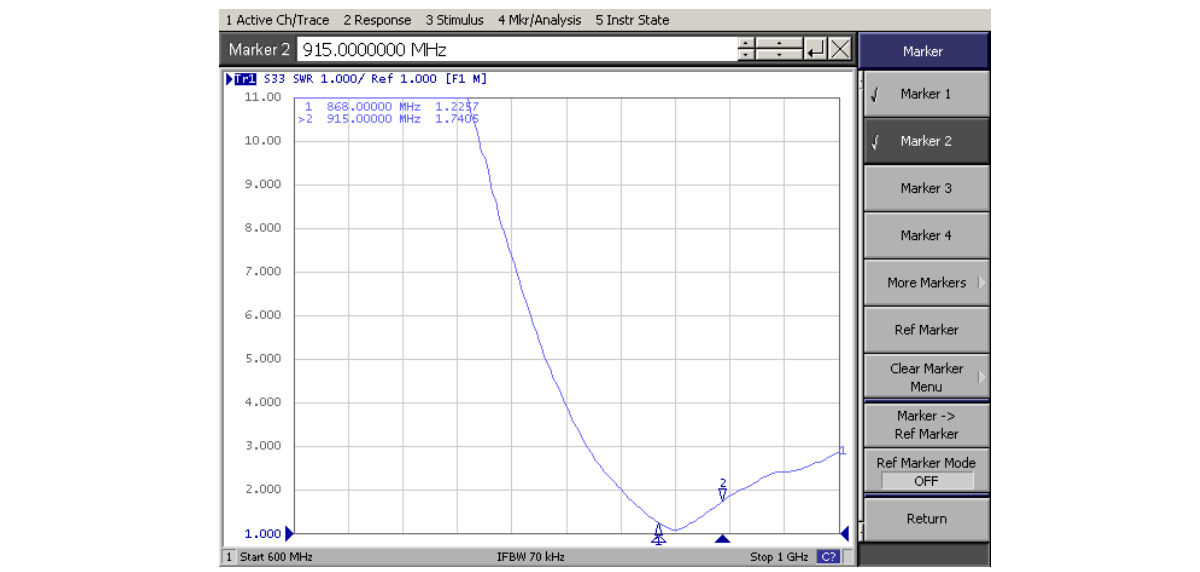
Task: Click the Enter arrow icon in entry bar
Action: click(x=816, y=49)
